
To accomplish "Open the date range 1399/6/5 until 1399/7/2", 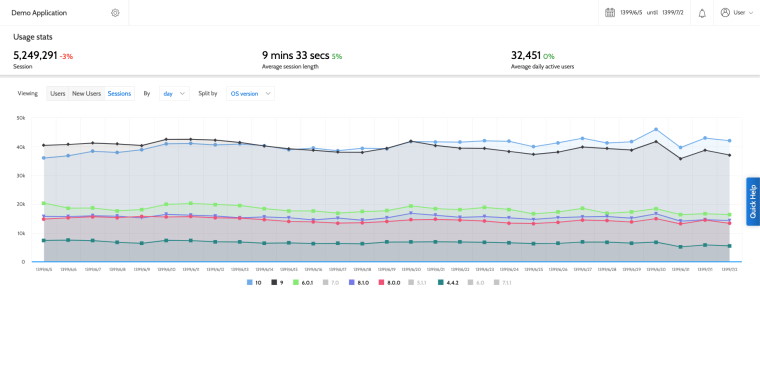I will 651,13.
